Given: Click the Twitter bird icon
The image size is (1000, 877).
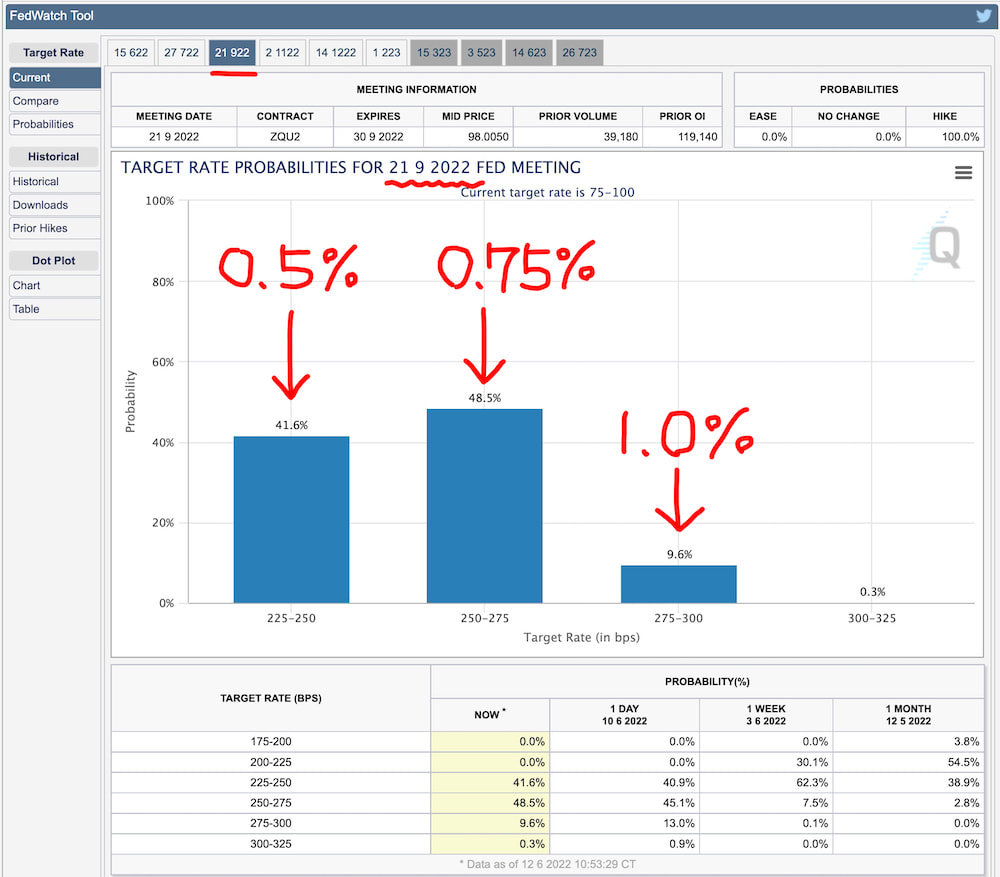Looking at the screenshot, I should 983,16.
